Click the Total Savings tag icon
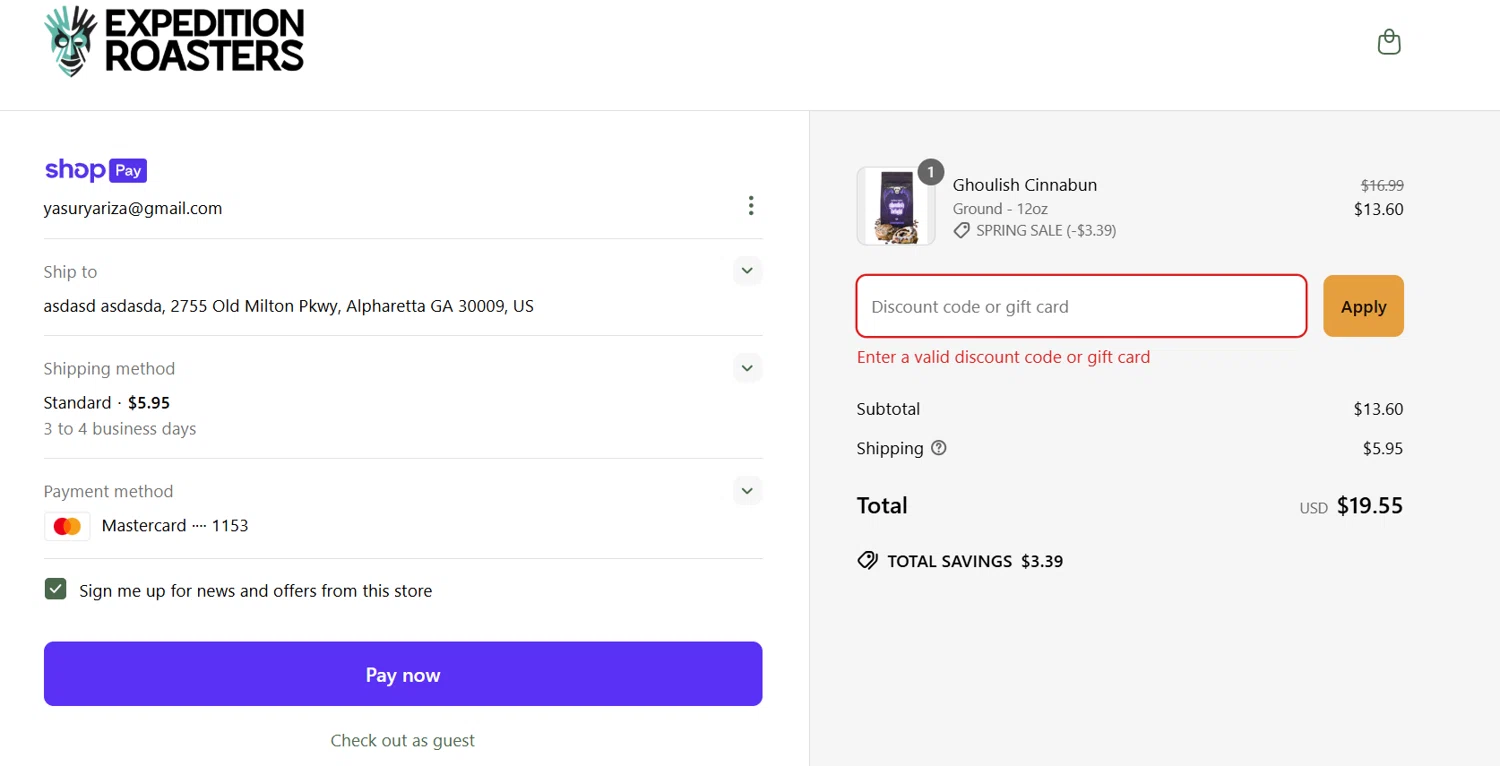 click(867, 561)
